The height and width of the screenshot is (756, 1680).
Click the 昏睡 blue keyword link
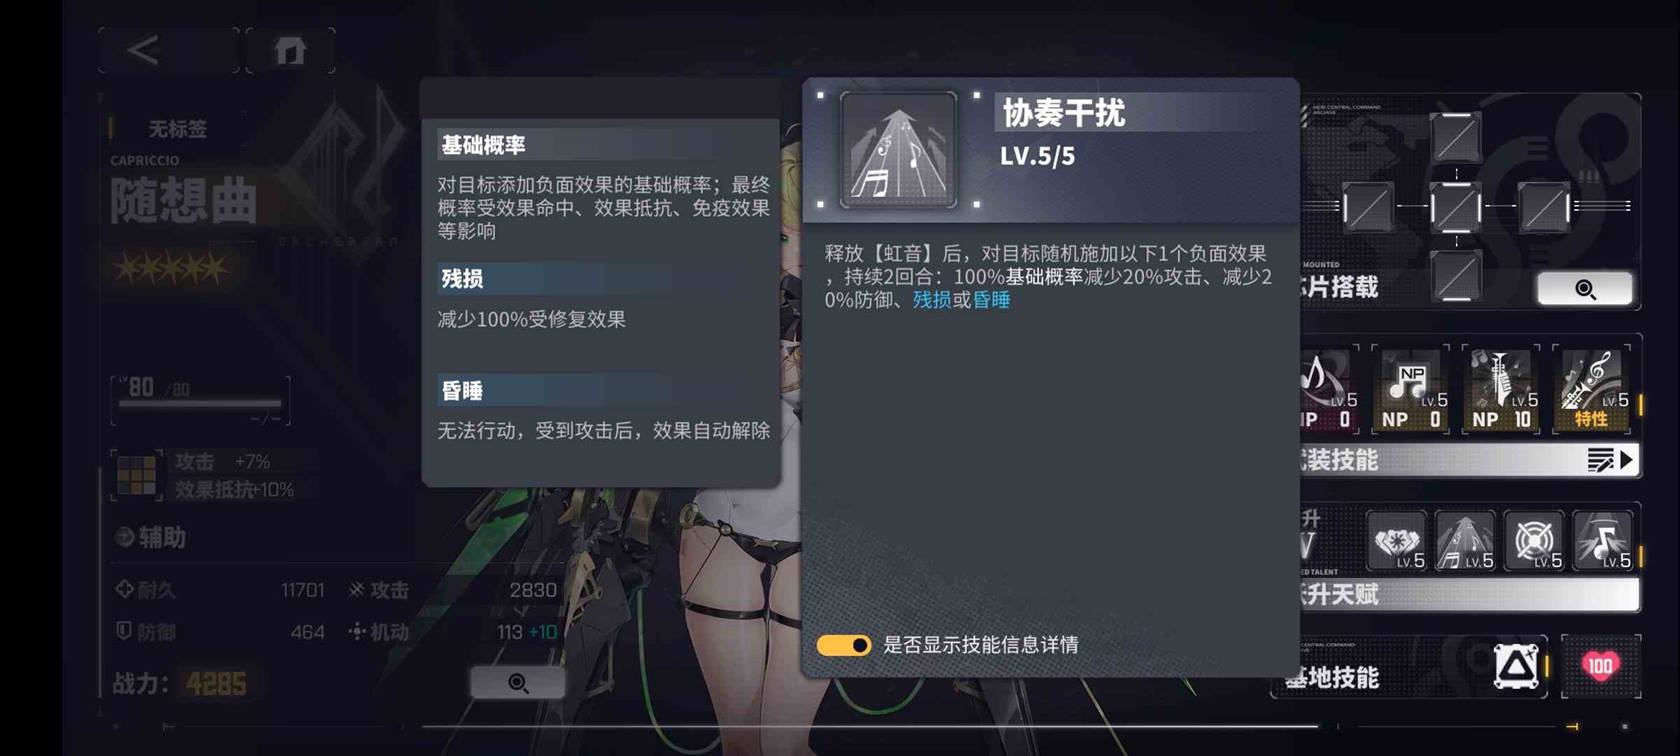(x=991, y=300)
